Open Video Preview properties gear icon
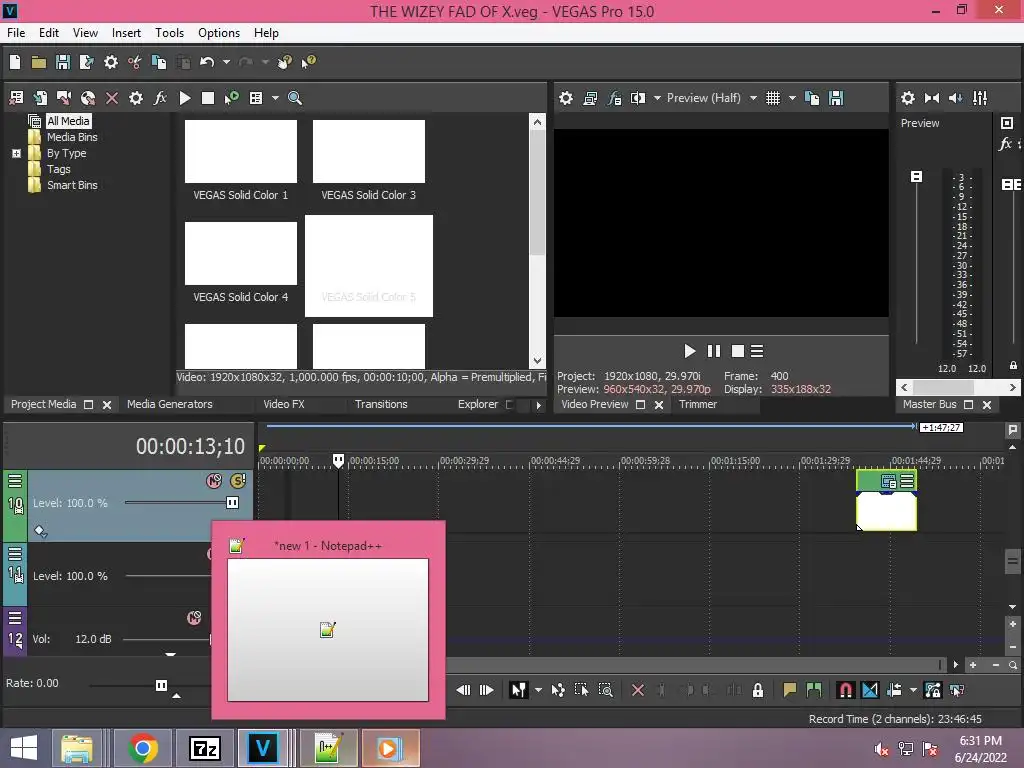 point(566,98)
